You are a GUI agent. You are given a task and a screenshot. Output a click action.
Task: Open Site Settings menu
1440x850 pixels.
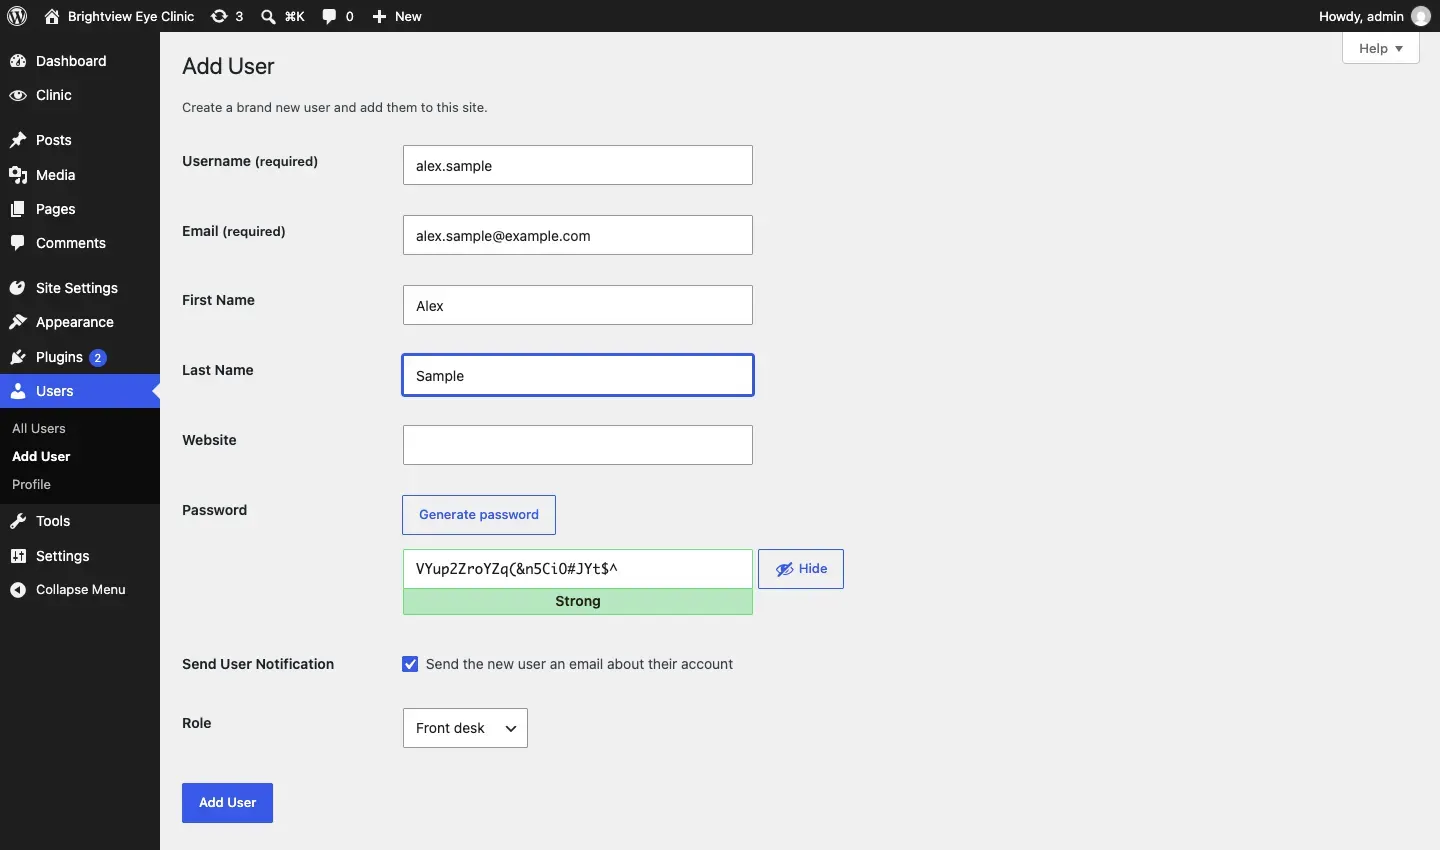(80, 288)
